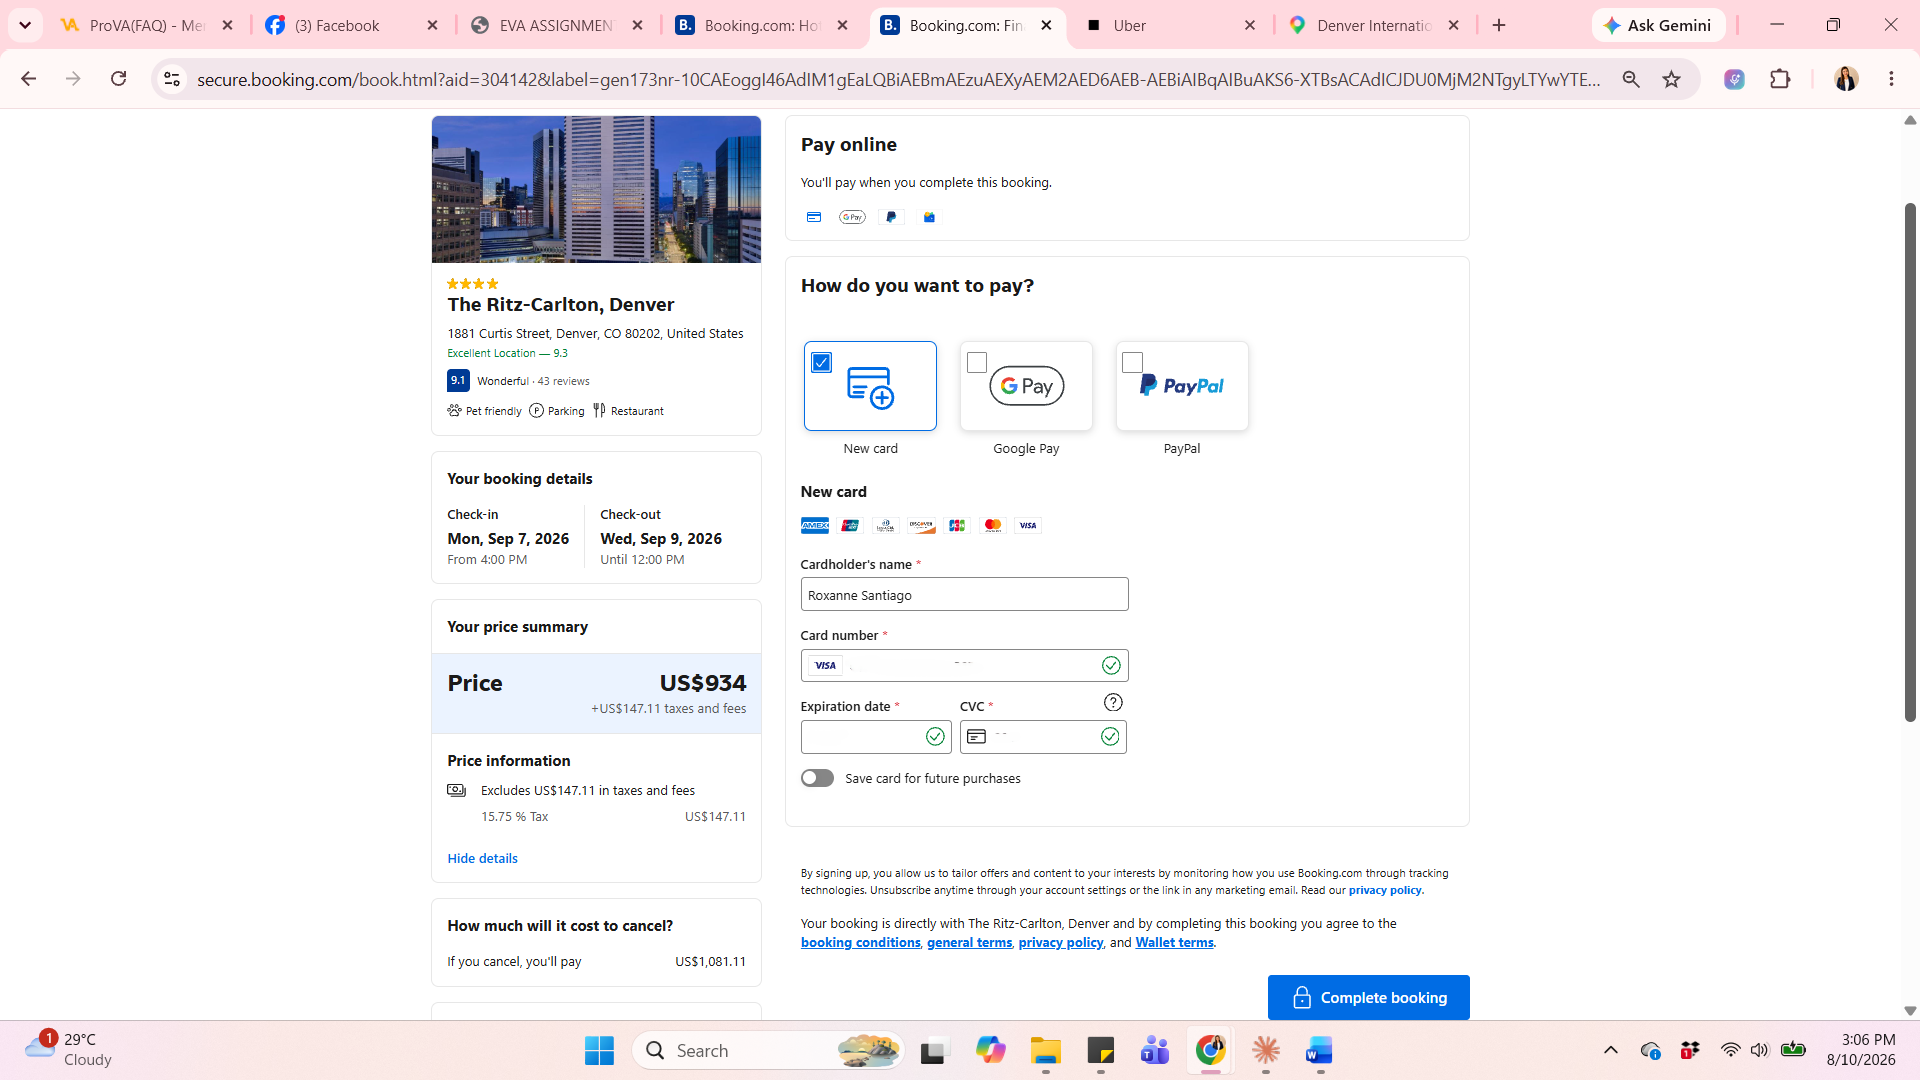1920x1080 pixels.
Task: Open File Explorer from the taskbar
Action: [1046, 1050]
